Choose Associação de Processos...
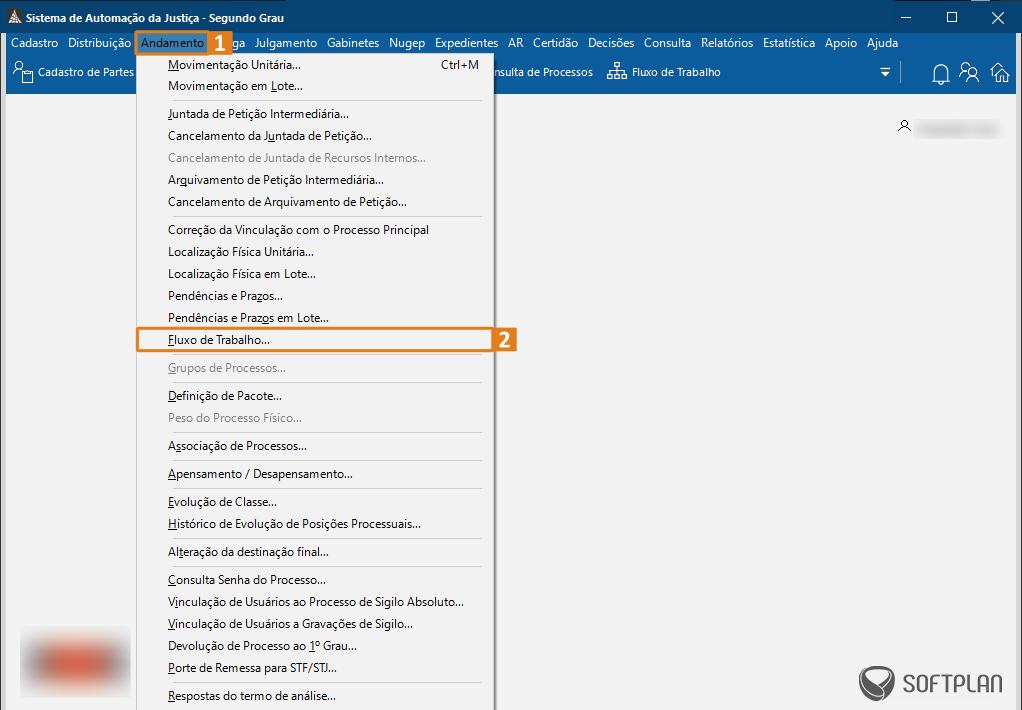Image resolution: width=1022 pixels, height=710 pixels. click(x=237, y=446)
